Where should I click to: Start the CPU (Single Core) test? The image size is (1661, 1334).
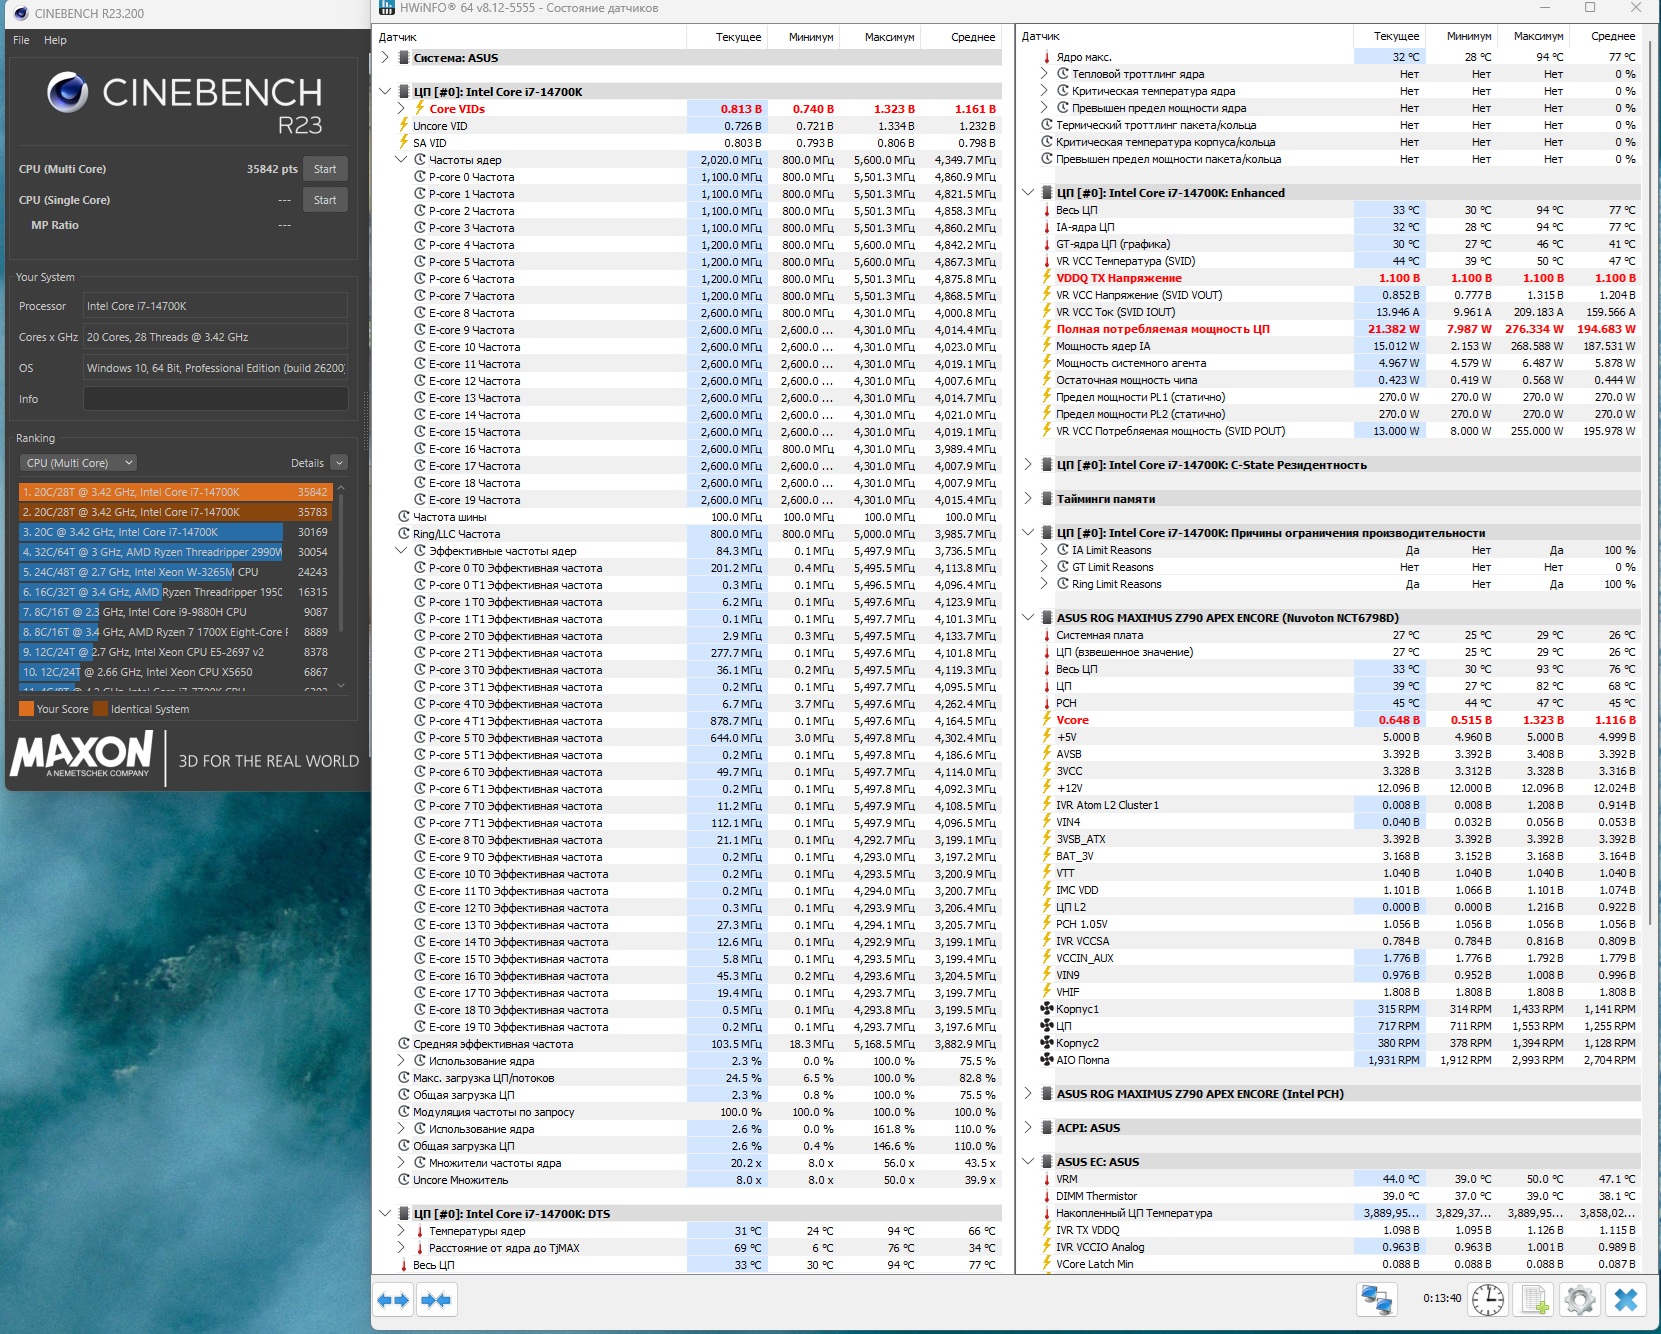pyautogui.click(x=325, y=200)
